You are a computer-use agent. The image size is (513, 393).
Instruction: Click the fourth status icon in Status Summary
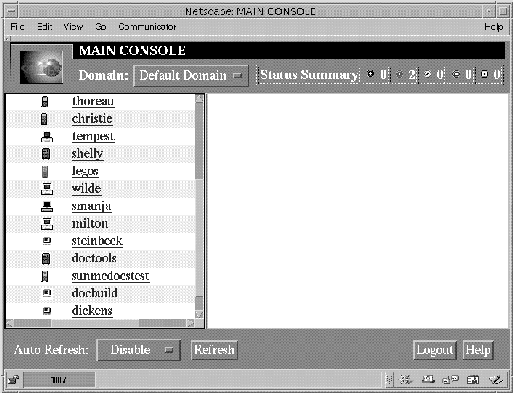point(455,74)
